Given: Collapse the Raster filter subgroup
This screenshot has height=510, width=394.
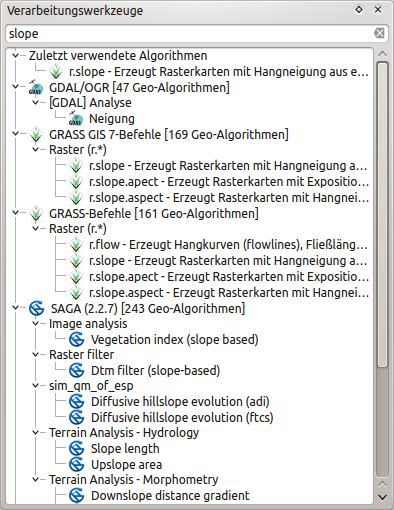Looking at the screenshot, I should tap(35, 355).
